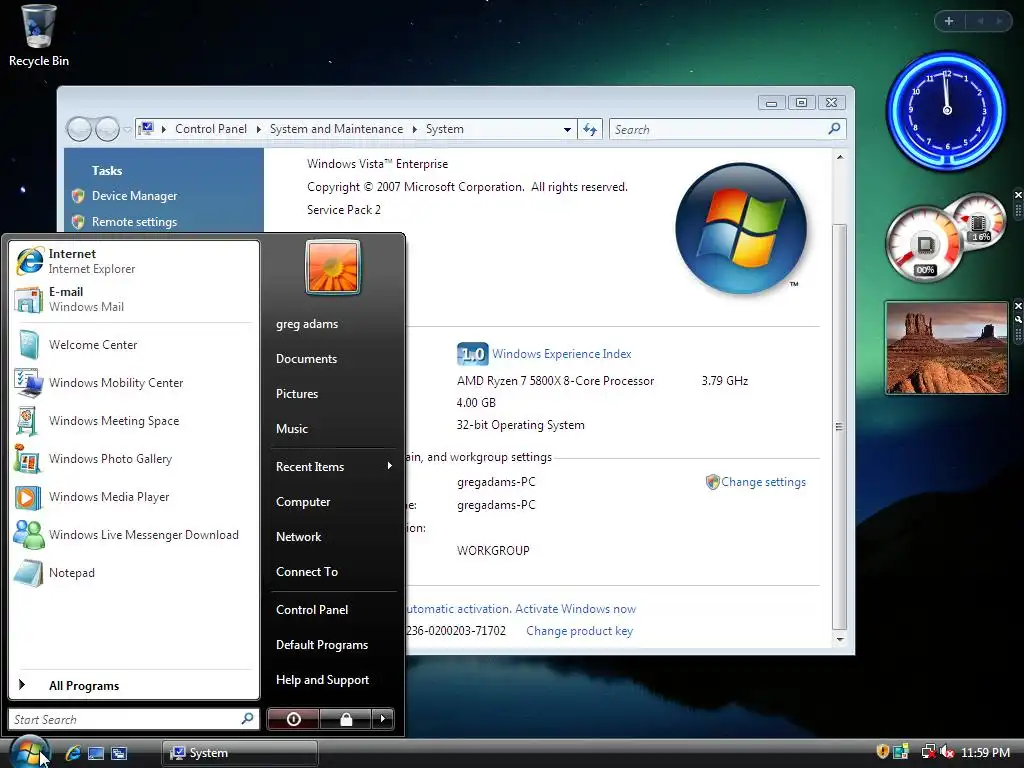The image size is (1024, 768).
Task: Open Pictures from Start menu
Action: coord(297,394)
